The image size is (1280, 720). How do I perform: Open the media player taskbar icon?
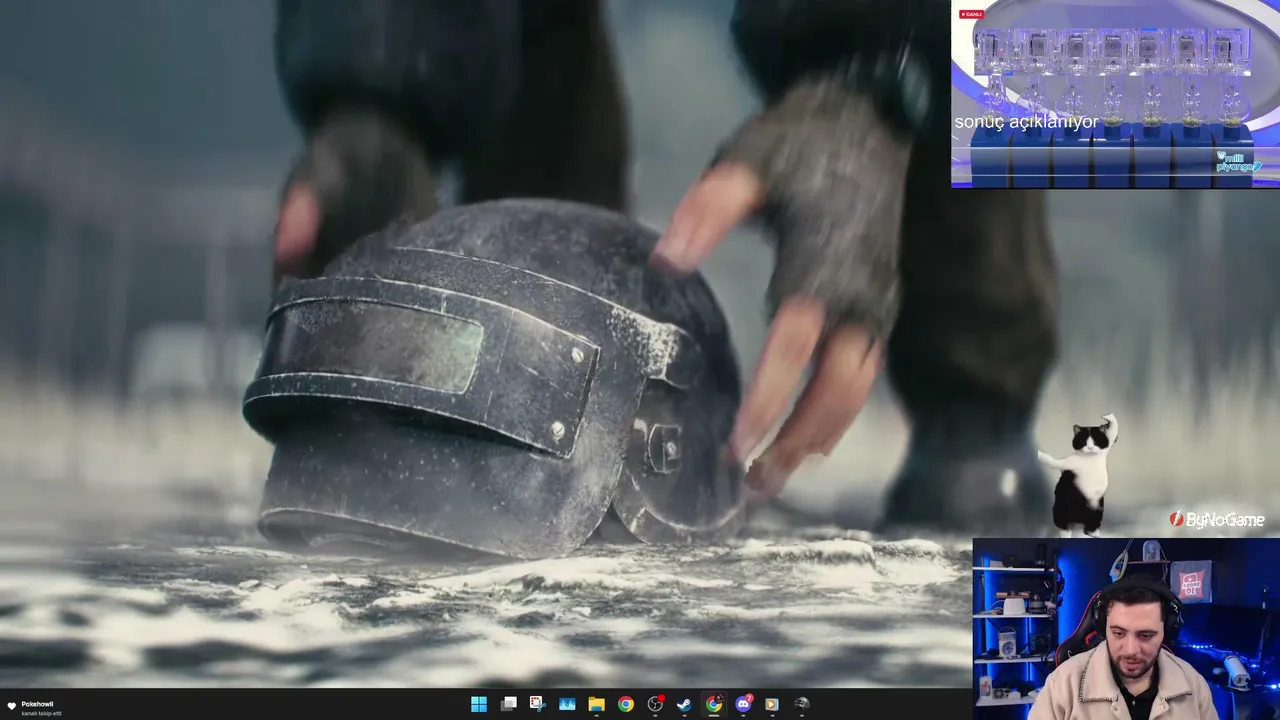(772, 704)
